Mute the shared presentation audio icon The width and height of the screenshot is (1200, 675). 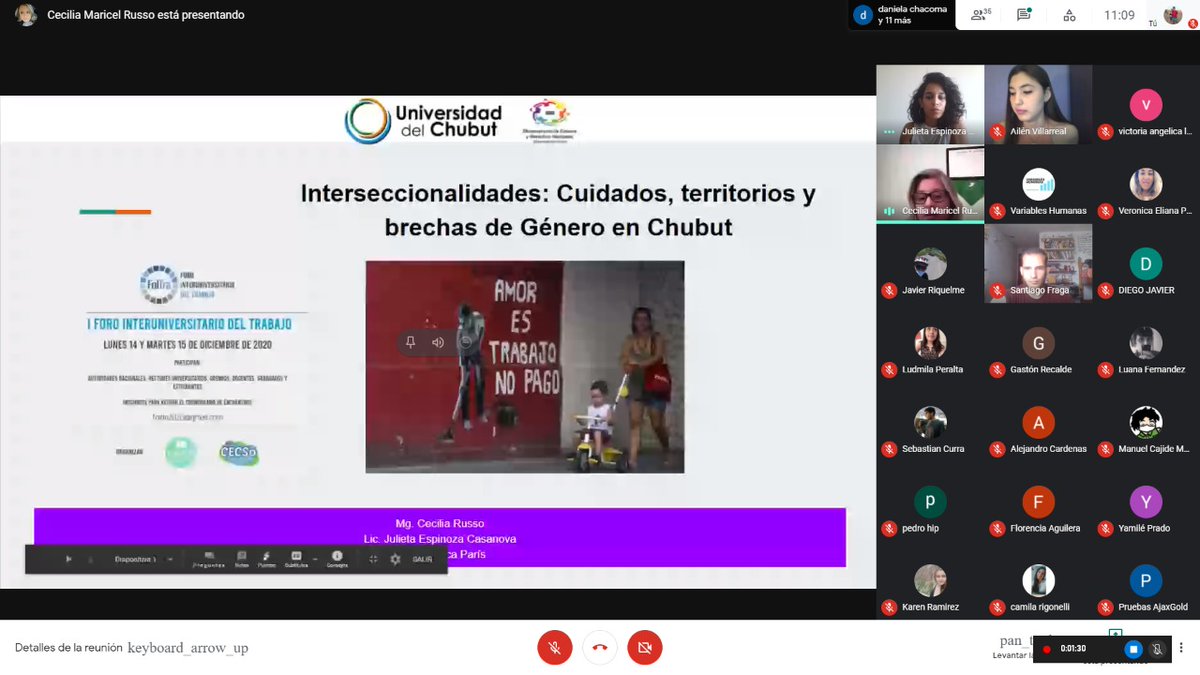point(438,343)
